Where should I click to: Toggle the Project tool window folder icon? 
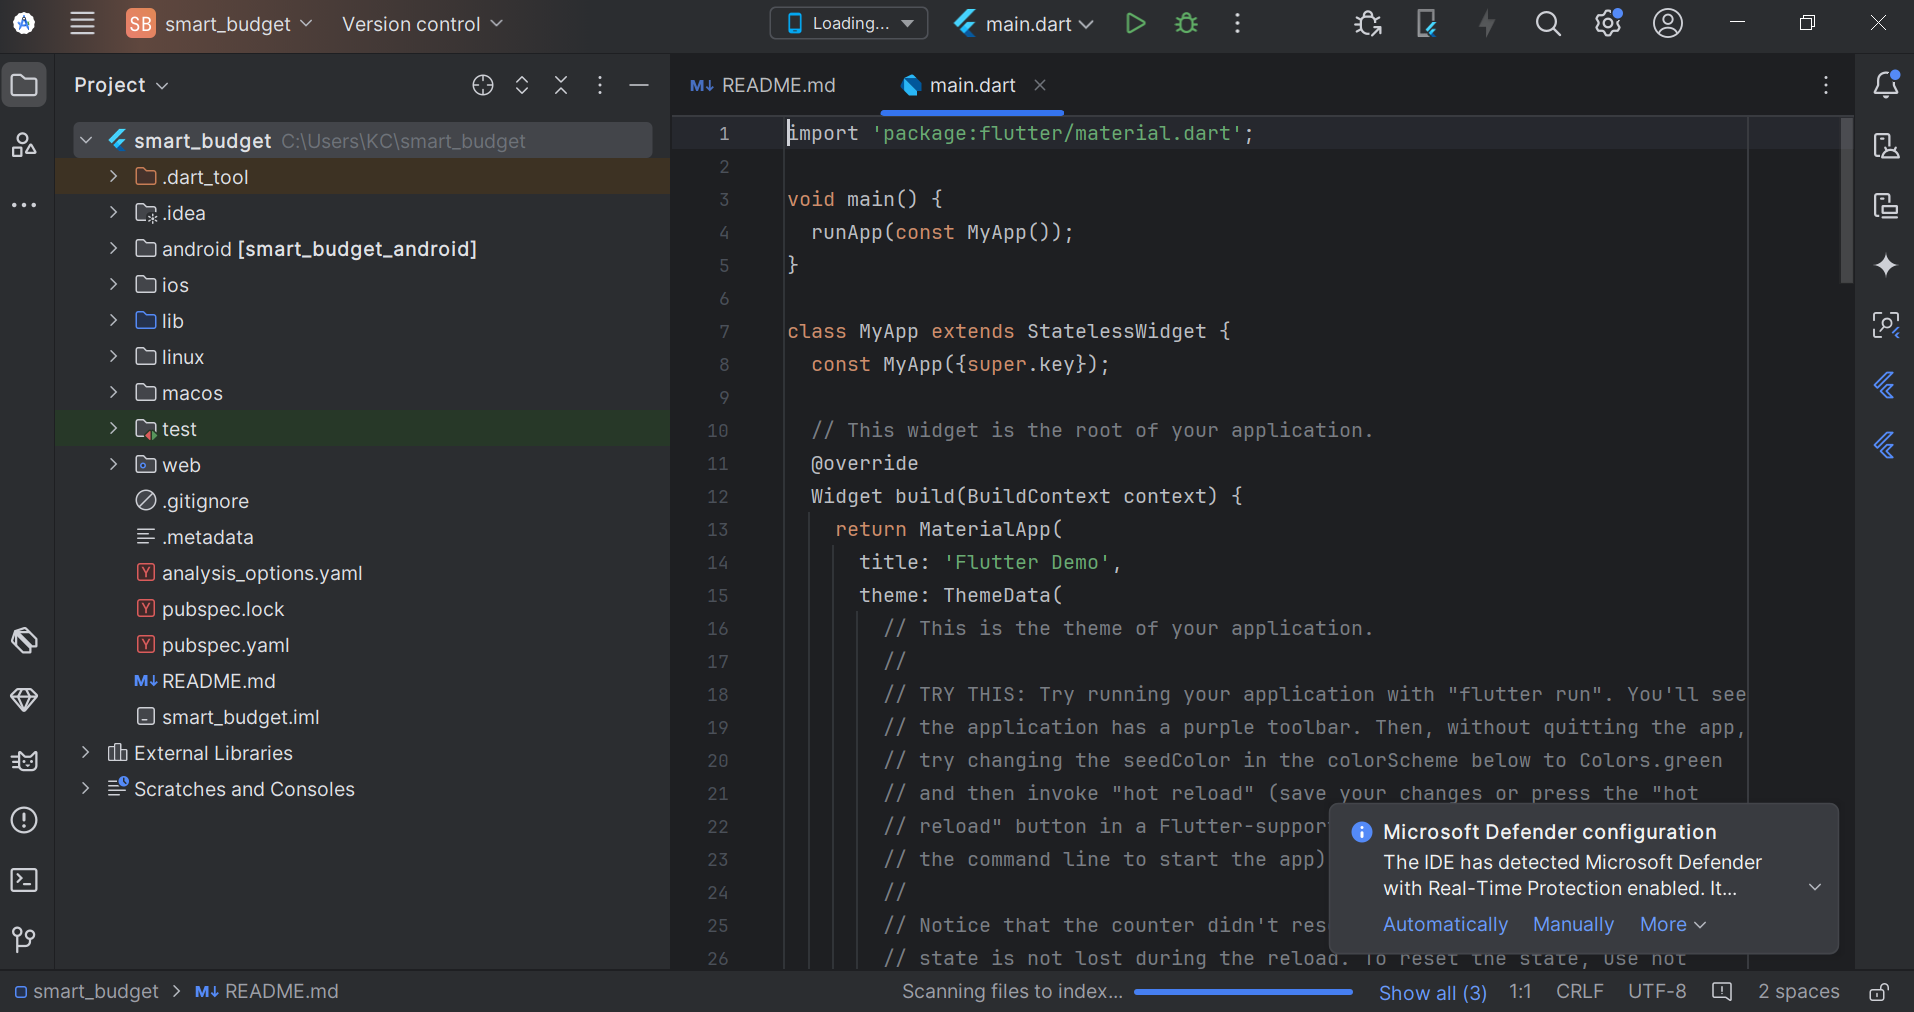point(24,85)
